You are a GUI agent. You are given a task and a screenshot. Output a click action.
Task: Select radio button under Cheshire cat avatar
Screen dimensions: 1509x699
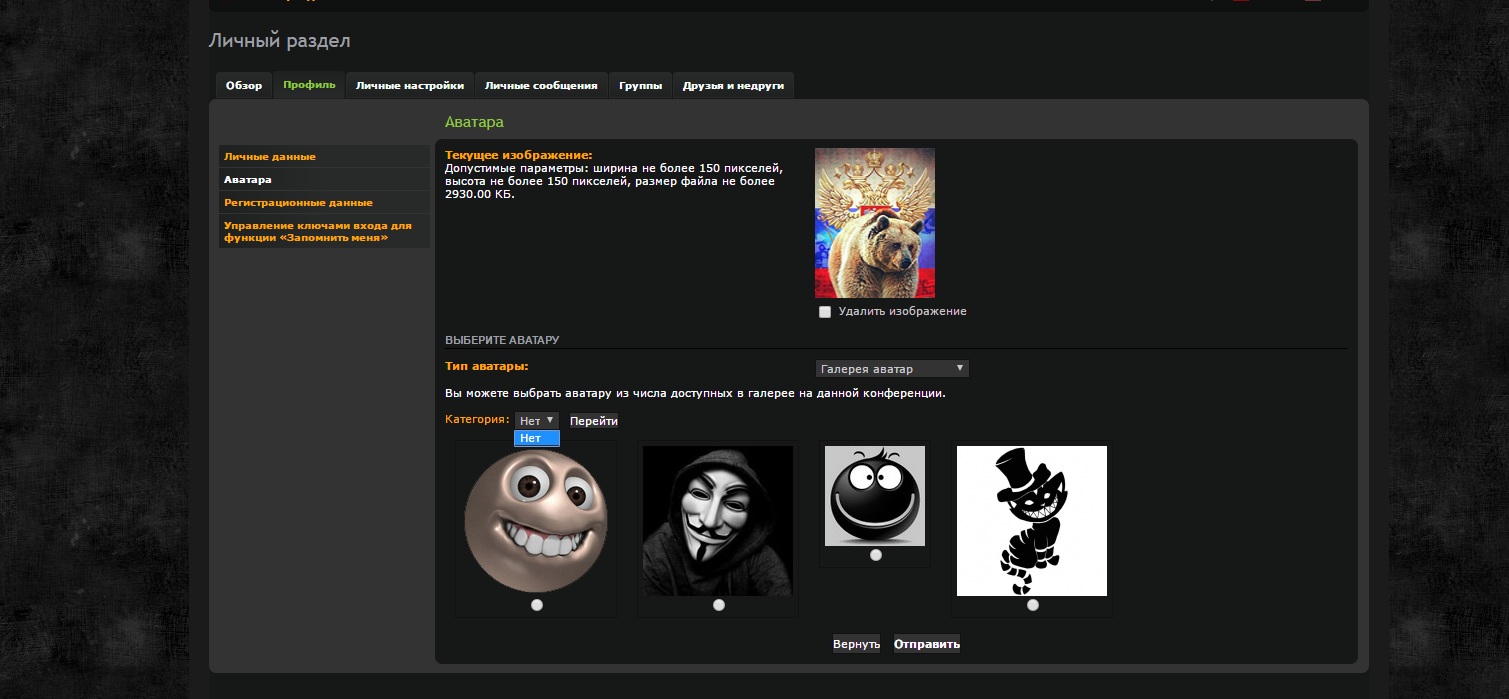coord(1032,605)
